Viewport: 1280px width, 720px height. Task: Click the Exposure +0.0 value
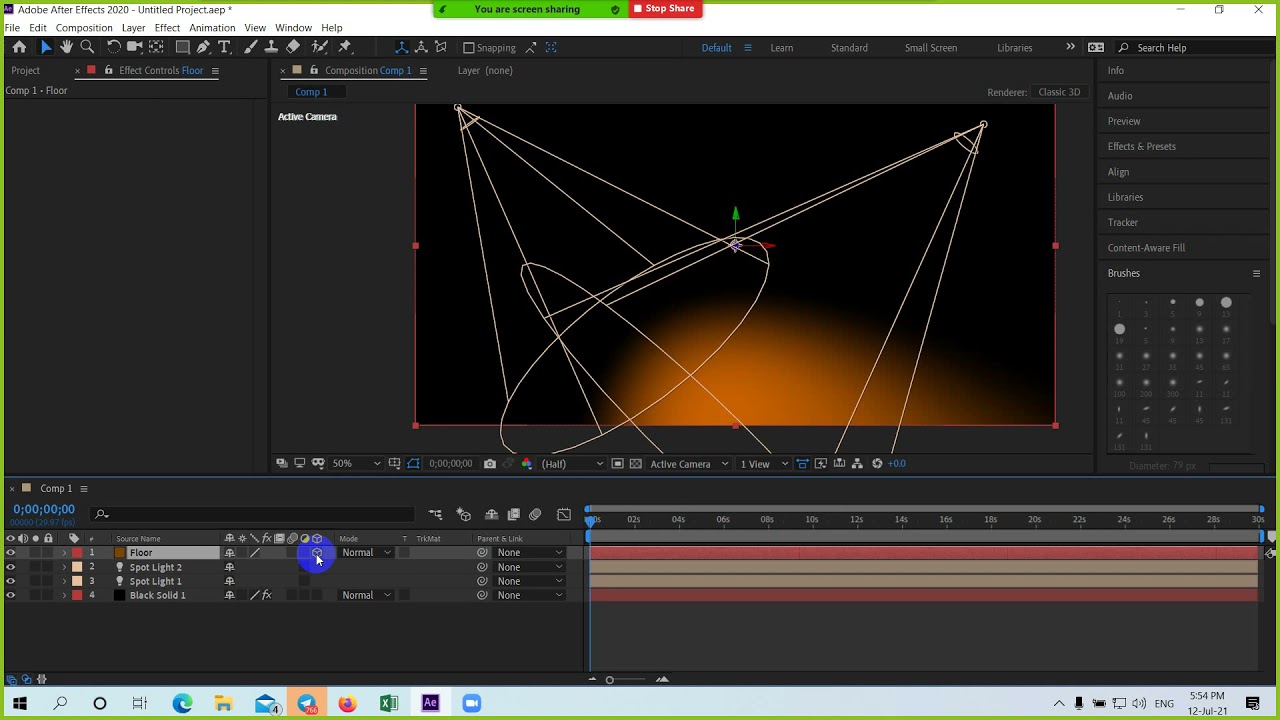[896, 463]
